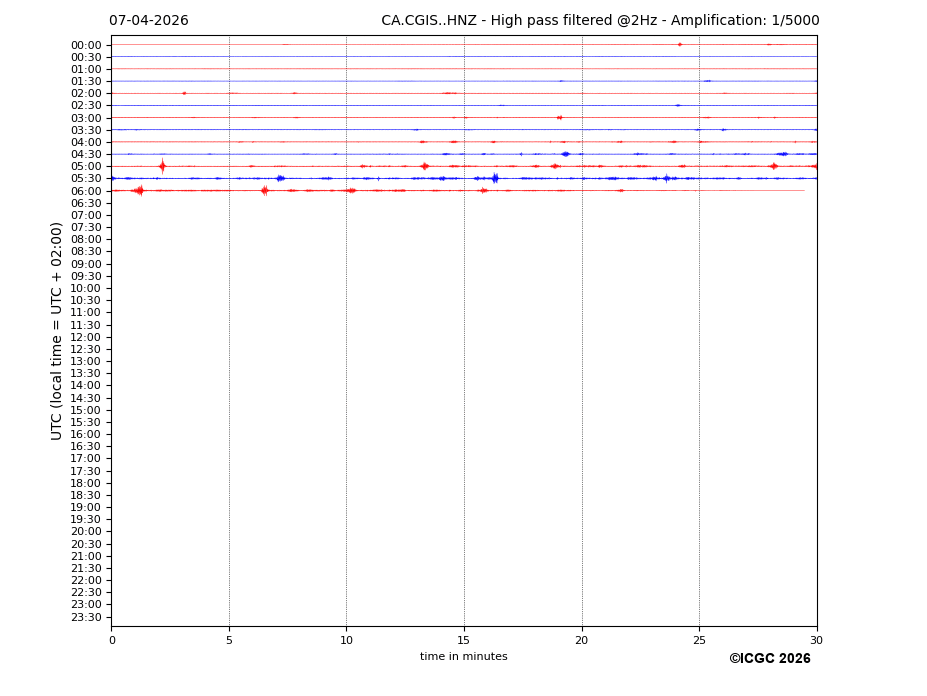Screen dimensions: 927x696
Task: Click the red spike on the 06:00 trace near 6.5 minutes
Action: pyautogui.click(x=265, y=190)
